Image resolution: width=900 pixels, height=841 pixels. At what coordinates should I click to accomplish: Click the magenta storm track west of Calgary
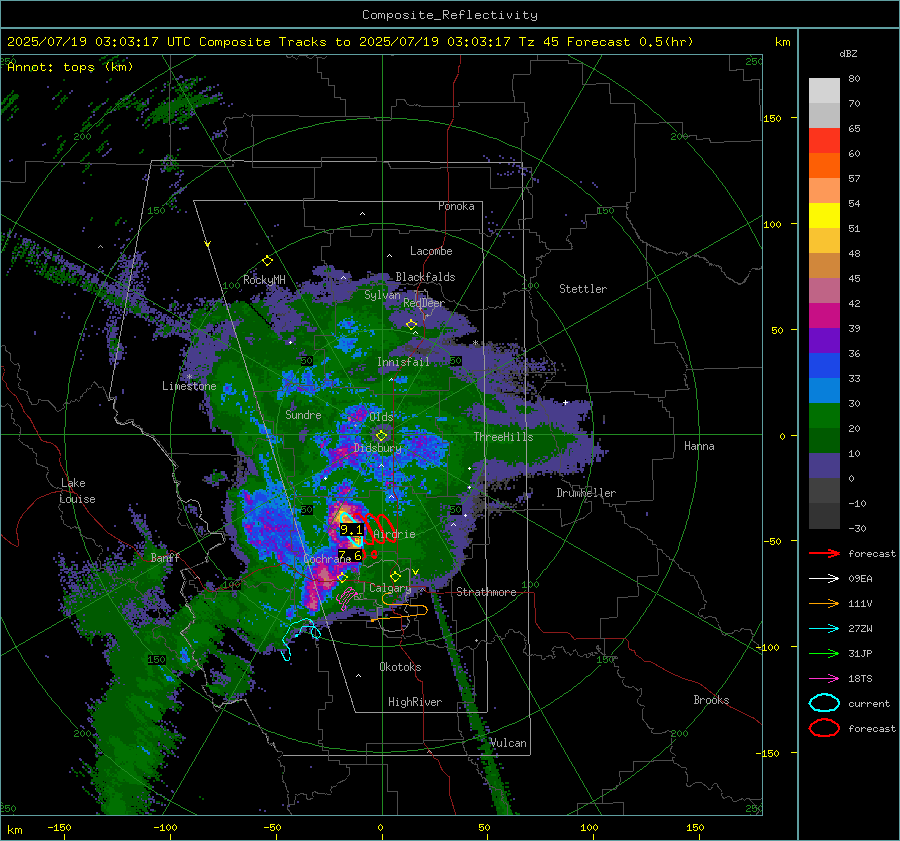pos(347,597)
